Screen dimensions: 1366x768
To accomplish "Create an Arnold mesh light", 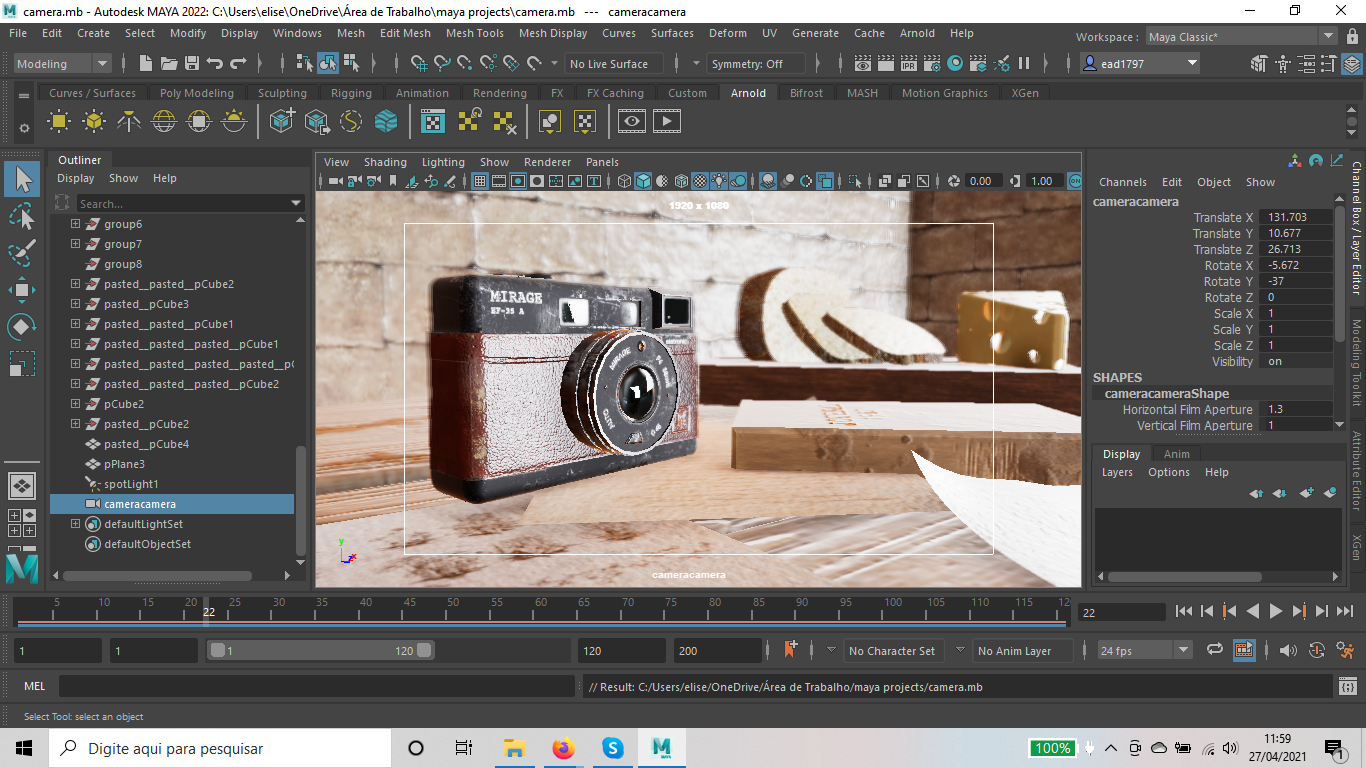I will click(94, 122).
